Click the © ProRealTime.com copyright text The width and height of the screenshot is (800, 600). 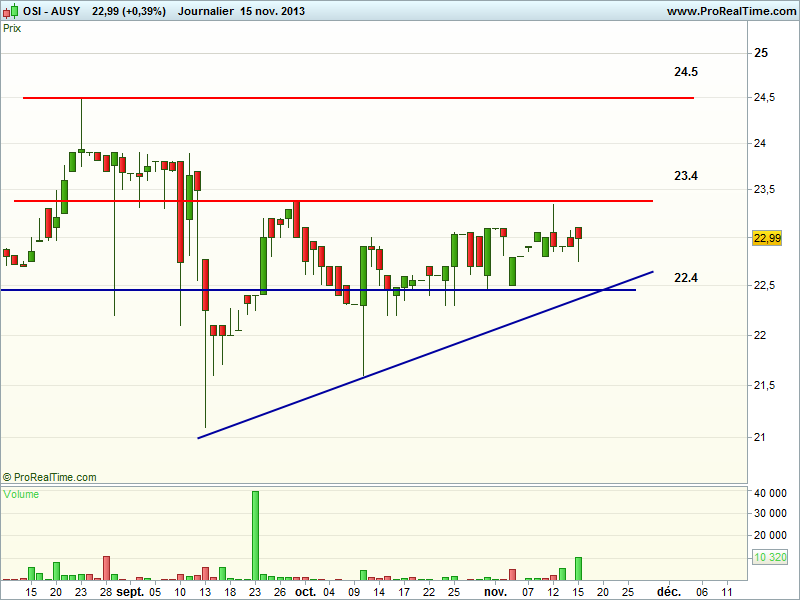(50, 478)
